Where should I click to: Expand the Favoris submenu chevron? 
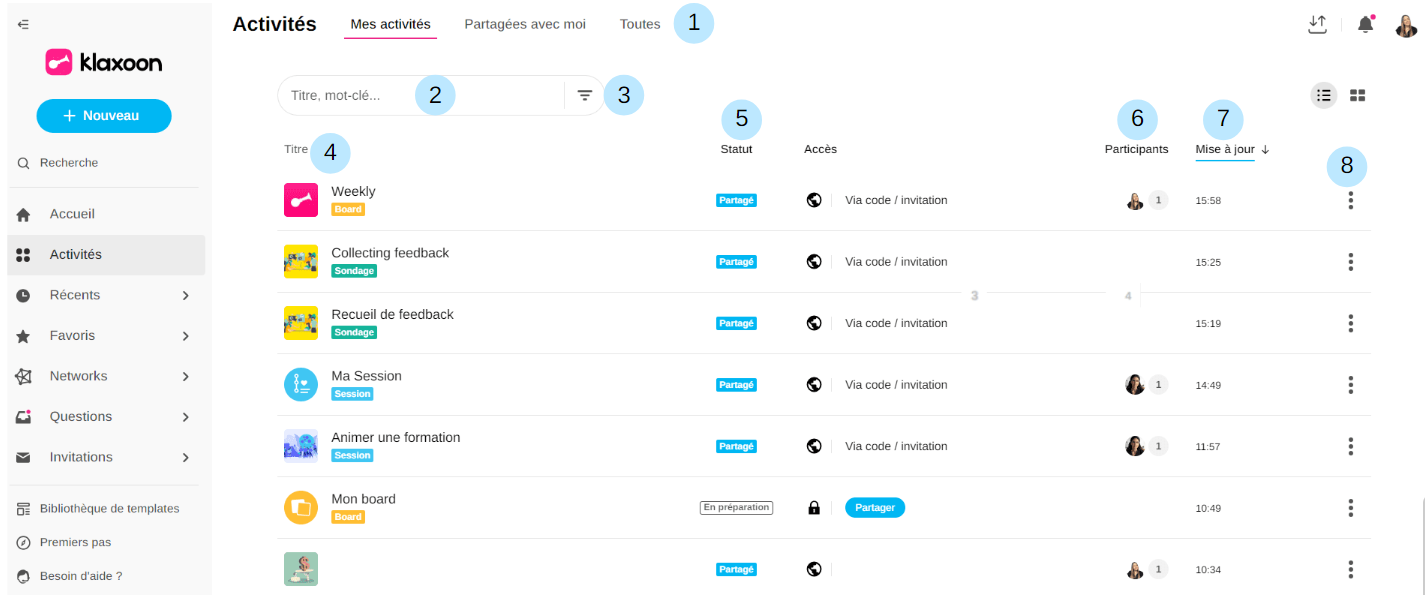[x=186, y=336]
